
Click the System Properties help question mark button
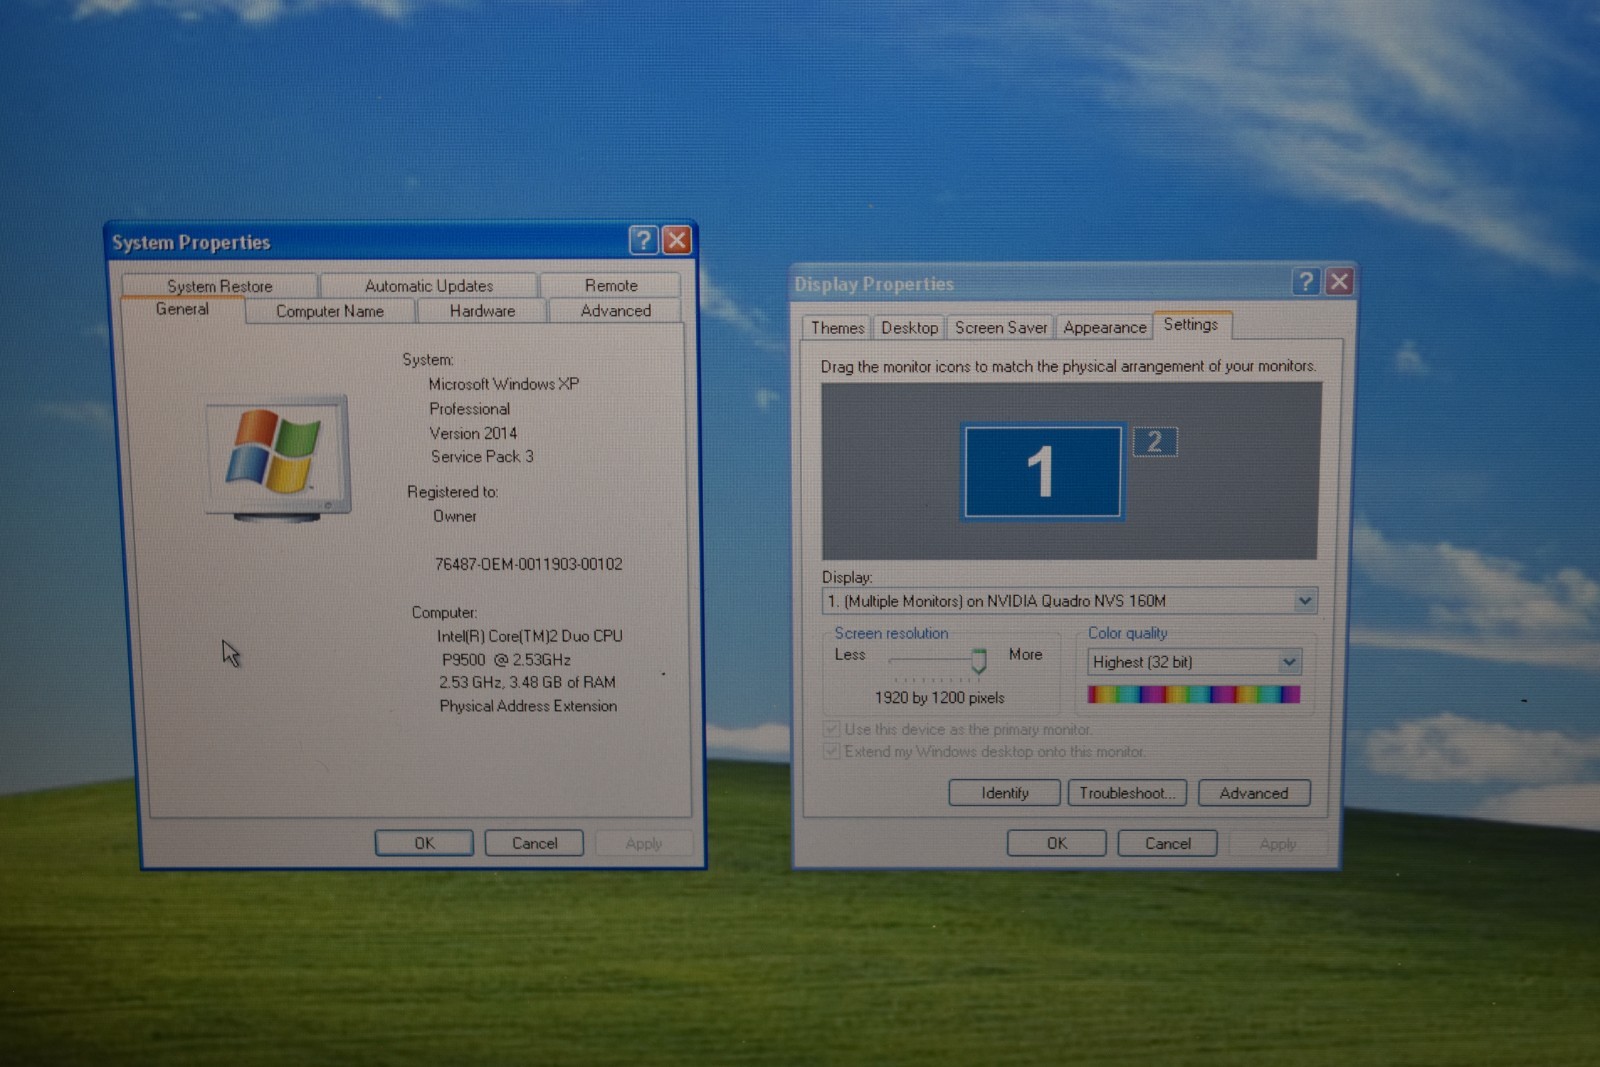click(643, 240)
